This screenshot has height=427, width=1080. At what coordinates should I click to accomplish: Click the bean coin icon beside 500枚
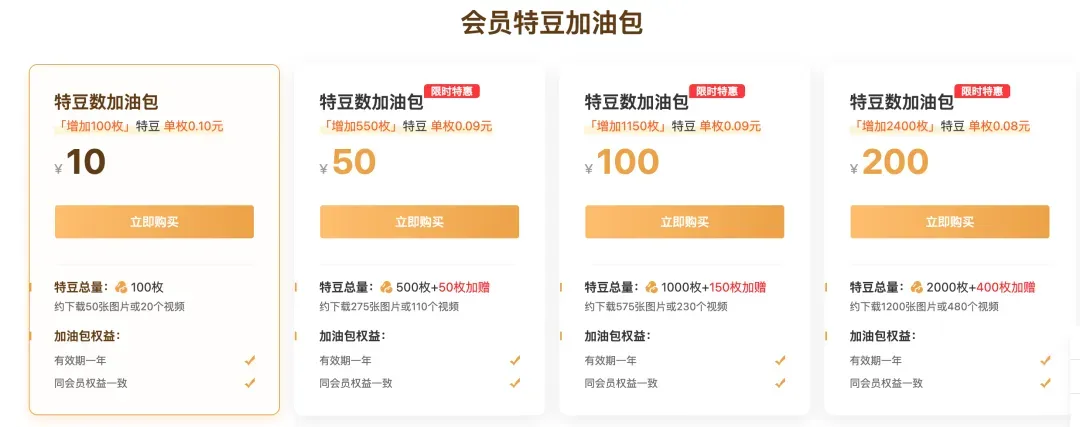point(386,287)
